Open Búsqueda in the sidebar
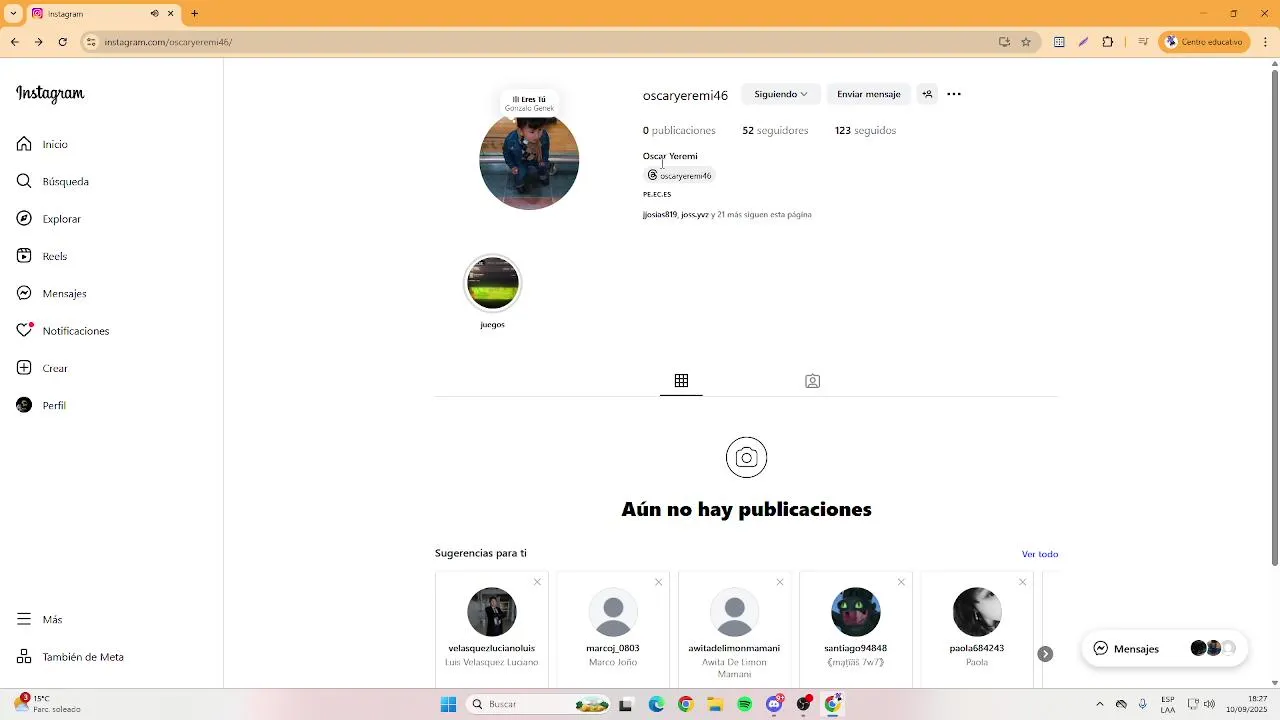The image size is (1280, 720). (53, 182)
